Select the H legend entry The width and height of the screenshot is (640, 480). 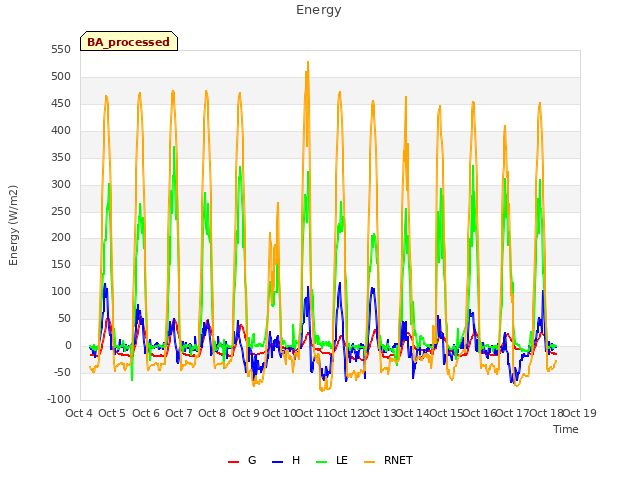[x=286, y=460]
